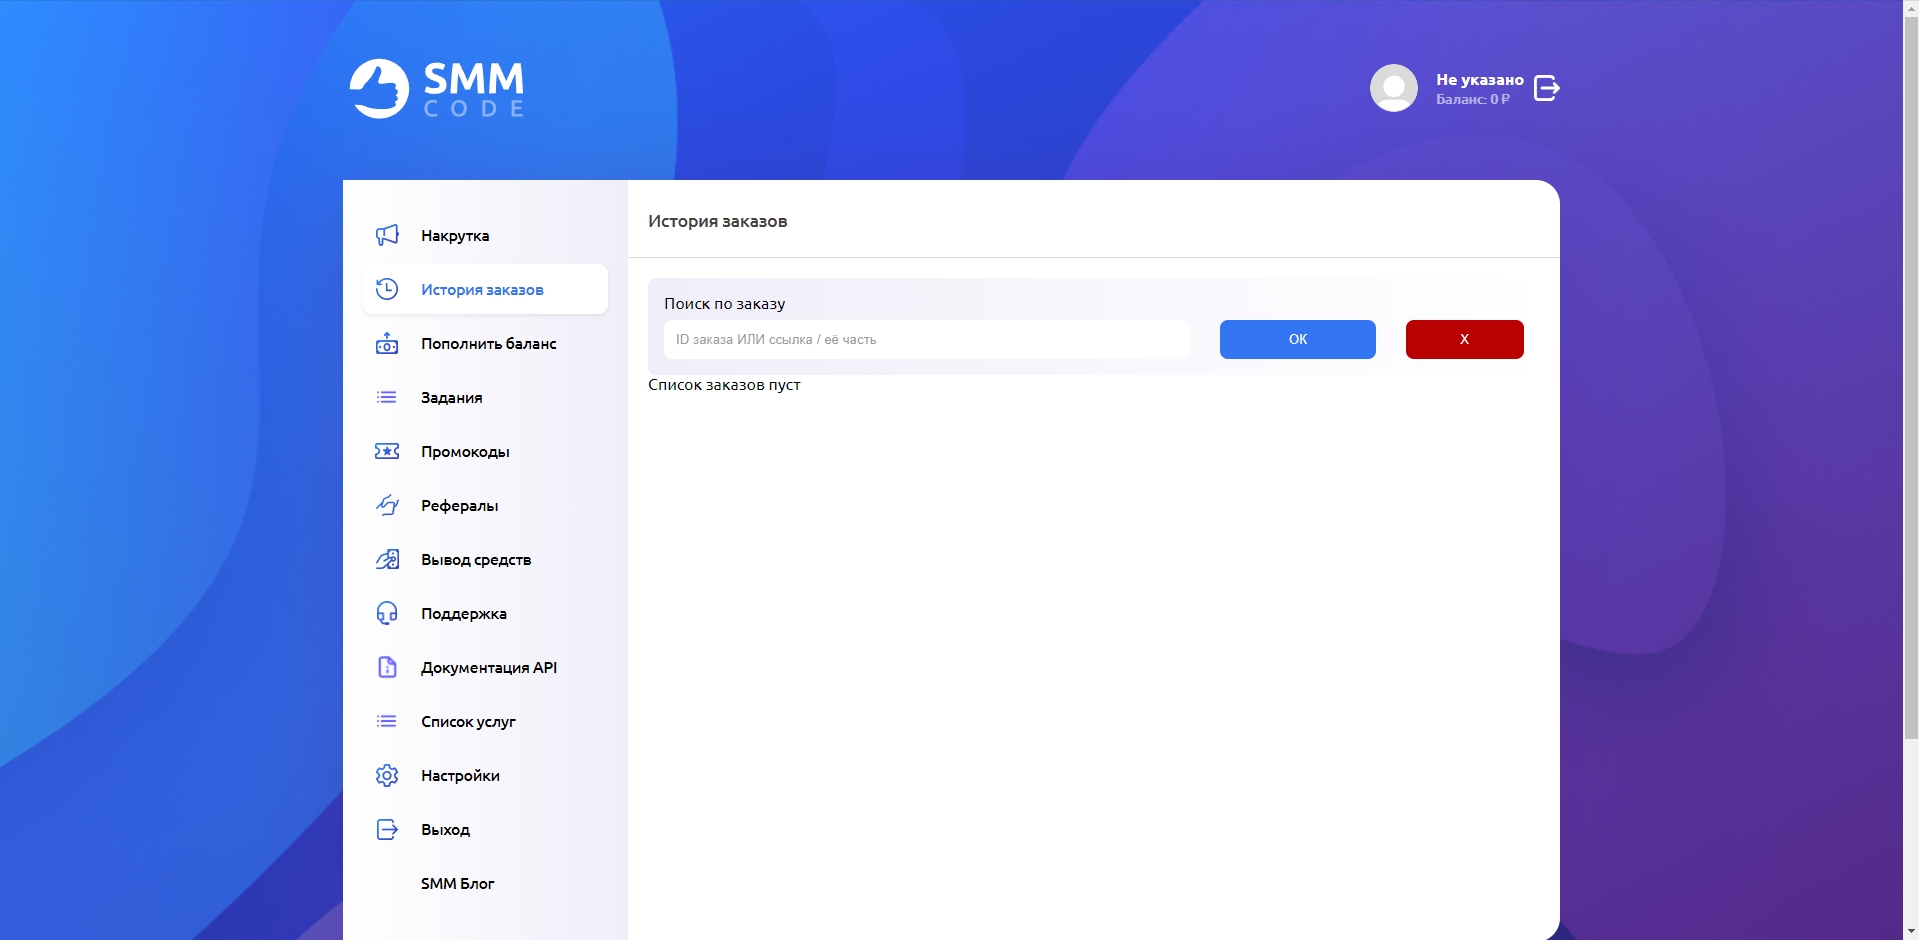Click the Не указано username text
Image resolution: width=1919 pixels, height=940 pixels.
tap(1480, 79)
